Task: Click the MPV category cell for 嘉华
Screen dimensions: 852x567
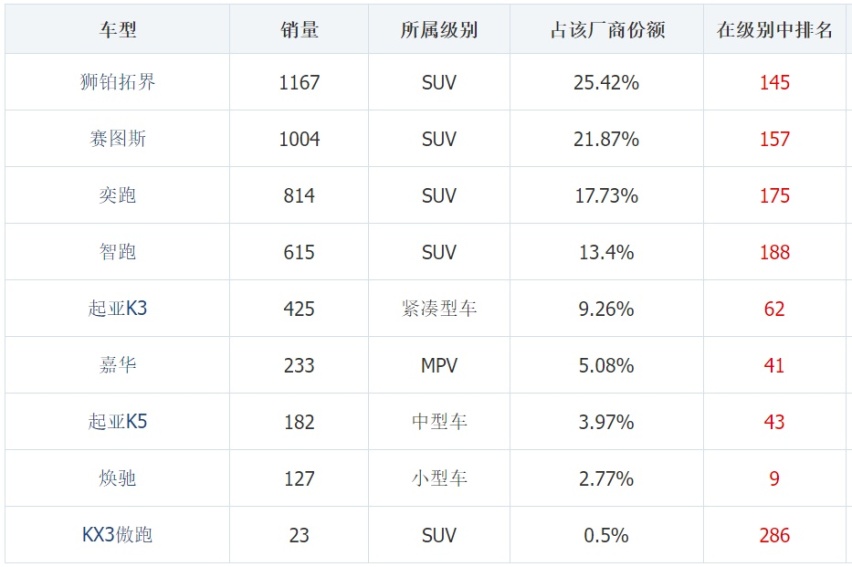Action: pyautogui.click(x=439, y=365)
